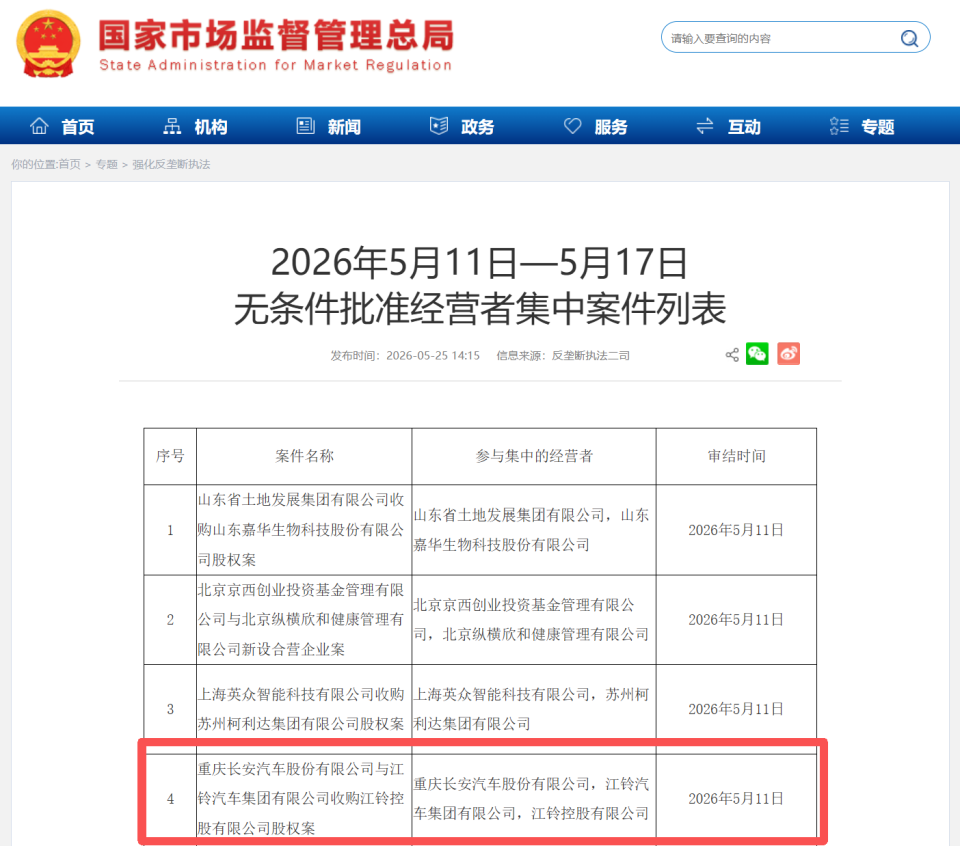Viewport: 960px width, 846px height.
Task: Open the 专题 navigation menu item
Action: [878, 127]
